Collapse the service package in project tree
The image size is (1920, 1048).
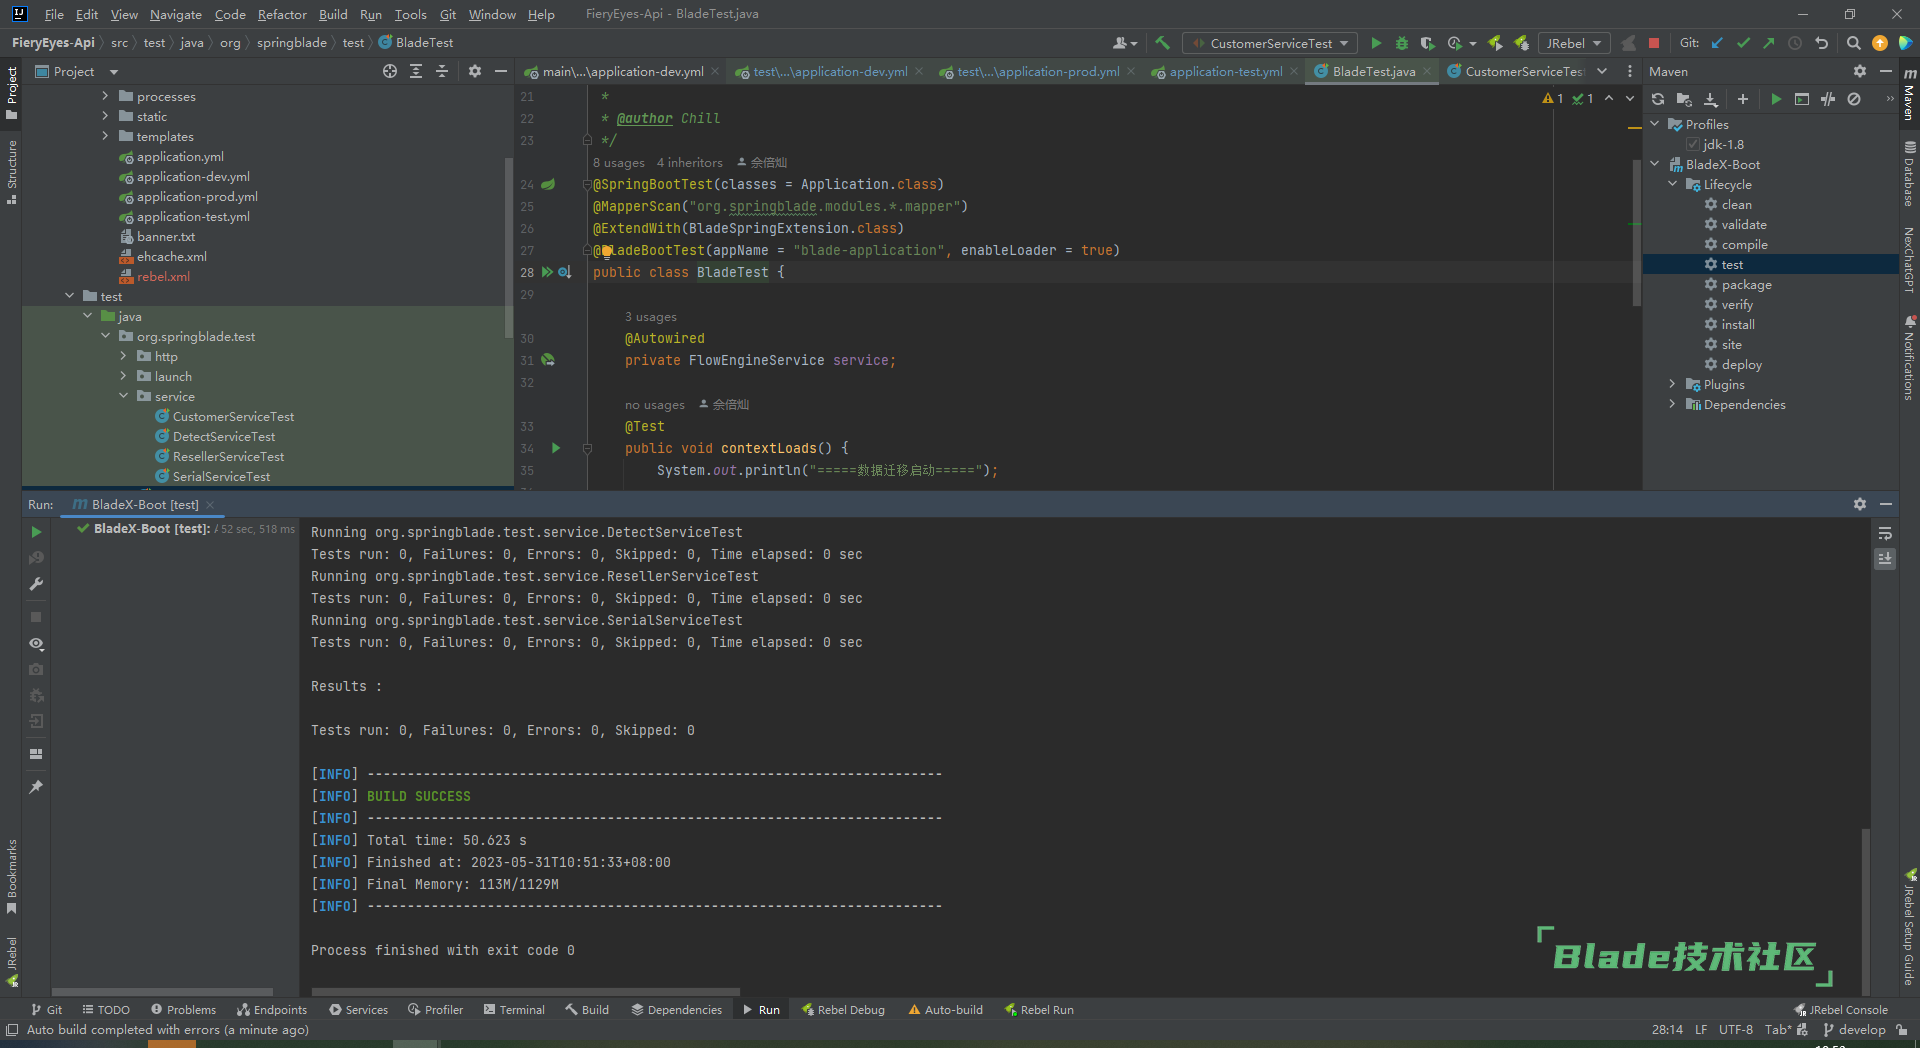click(124, 396)
